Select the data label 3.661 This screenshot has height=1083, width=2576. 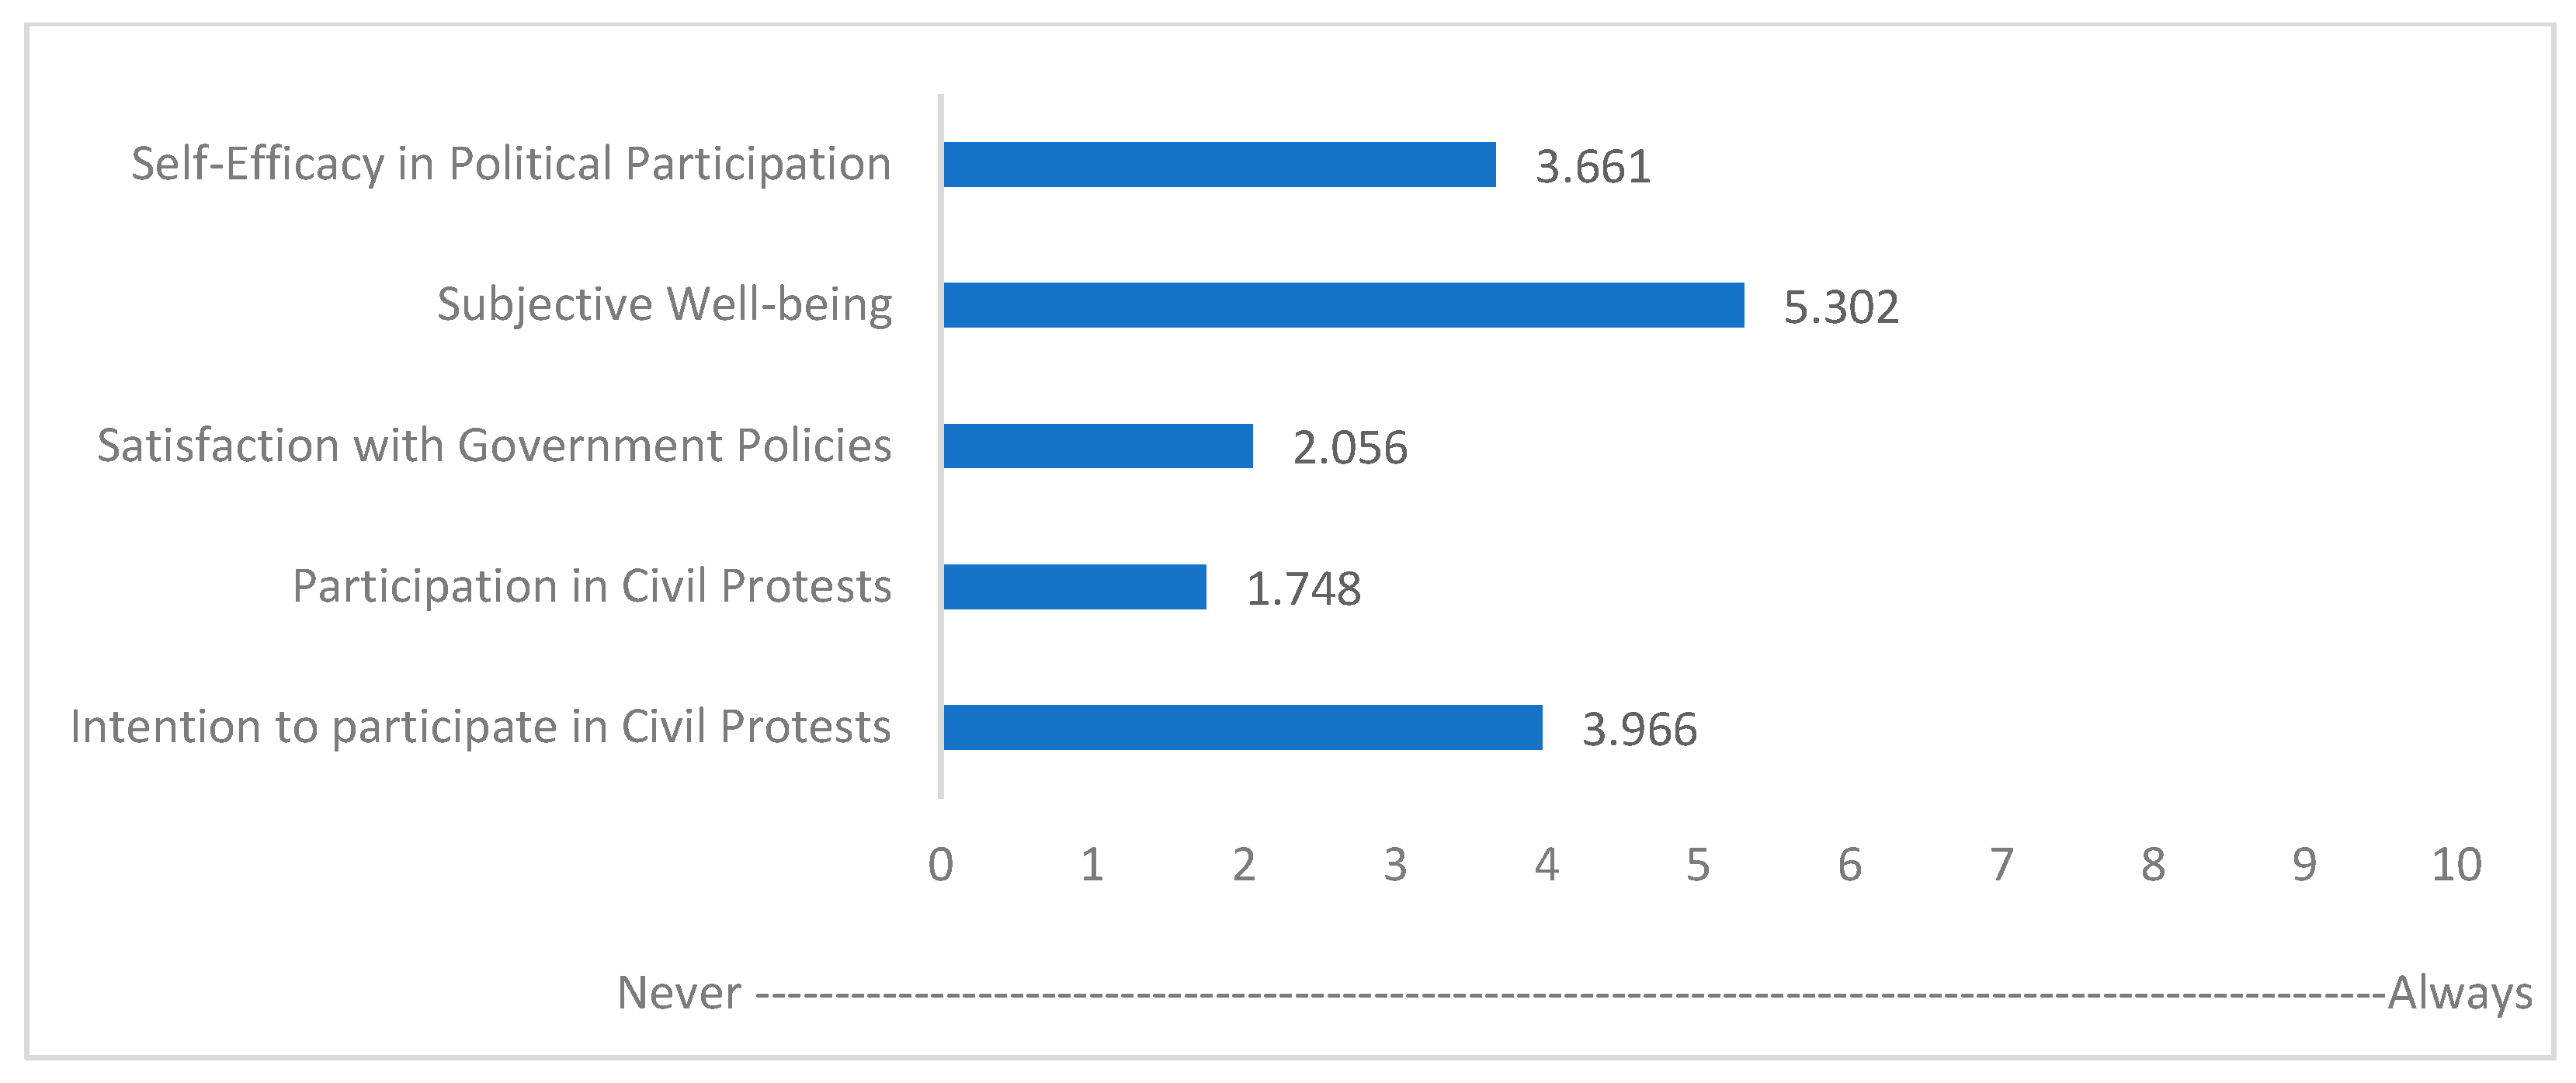(x=1592, y=167)
